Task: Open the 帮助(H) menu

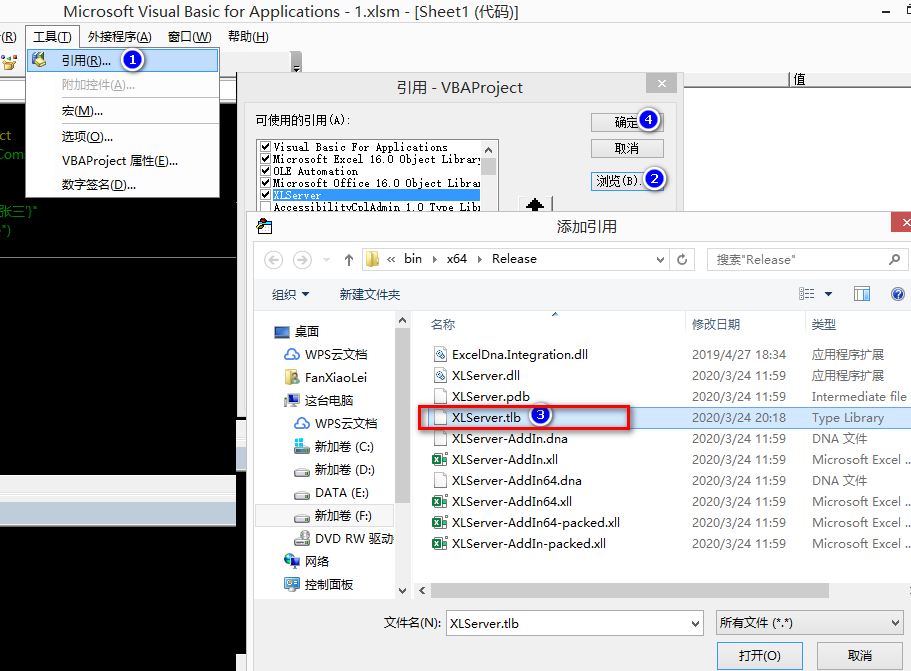Action: (248, 37)
